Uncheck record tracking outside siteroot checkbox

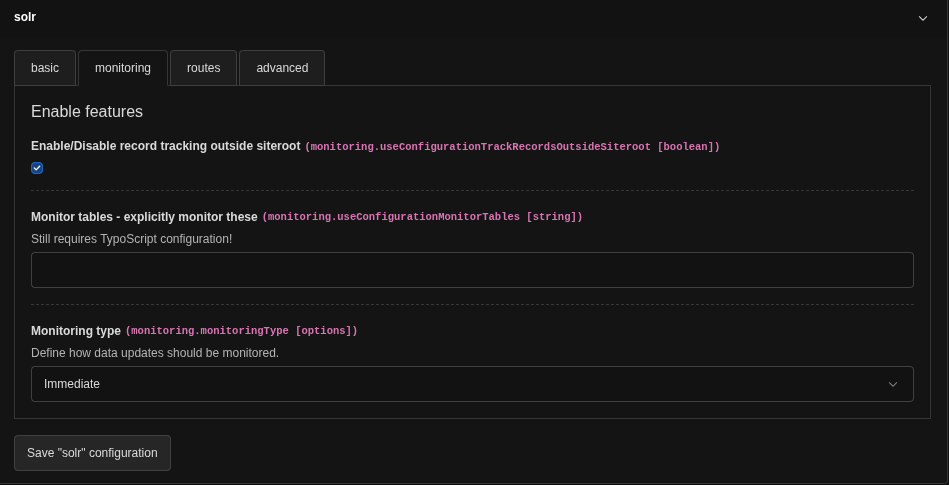pyautogui.click(x=37, y=168)
